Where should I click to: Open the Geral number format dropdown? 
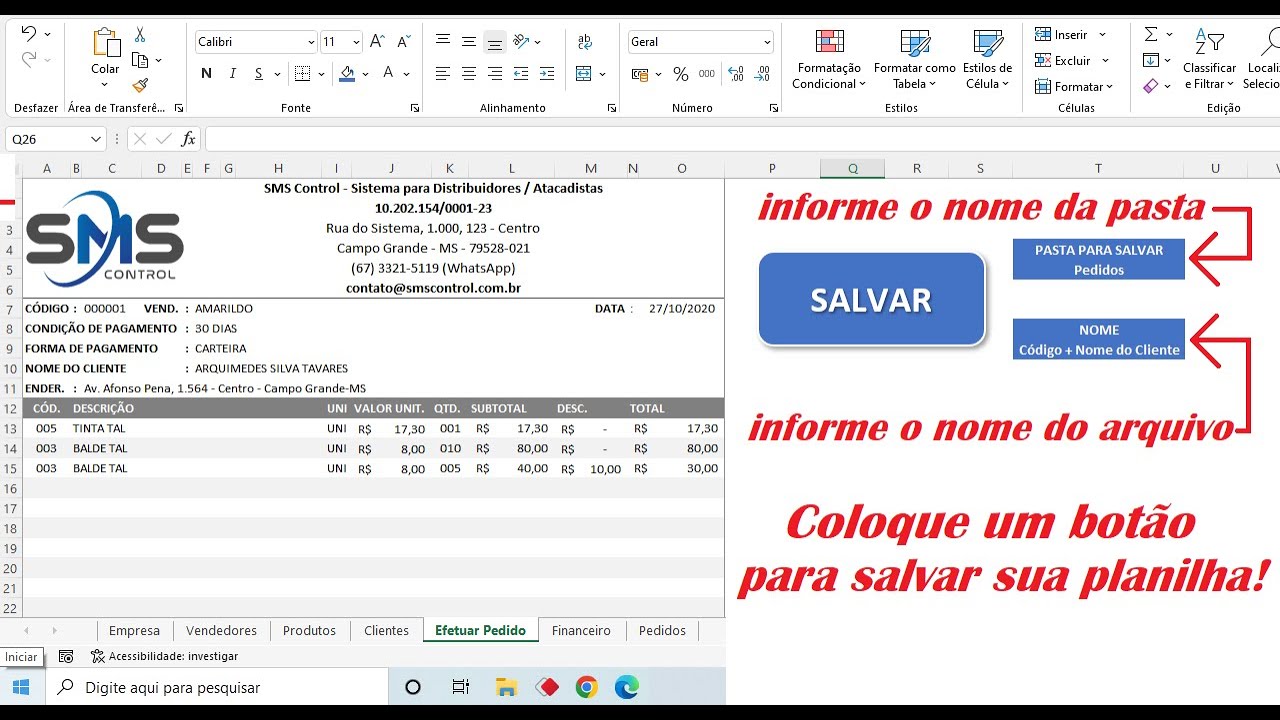767,42
